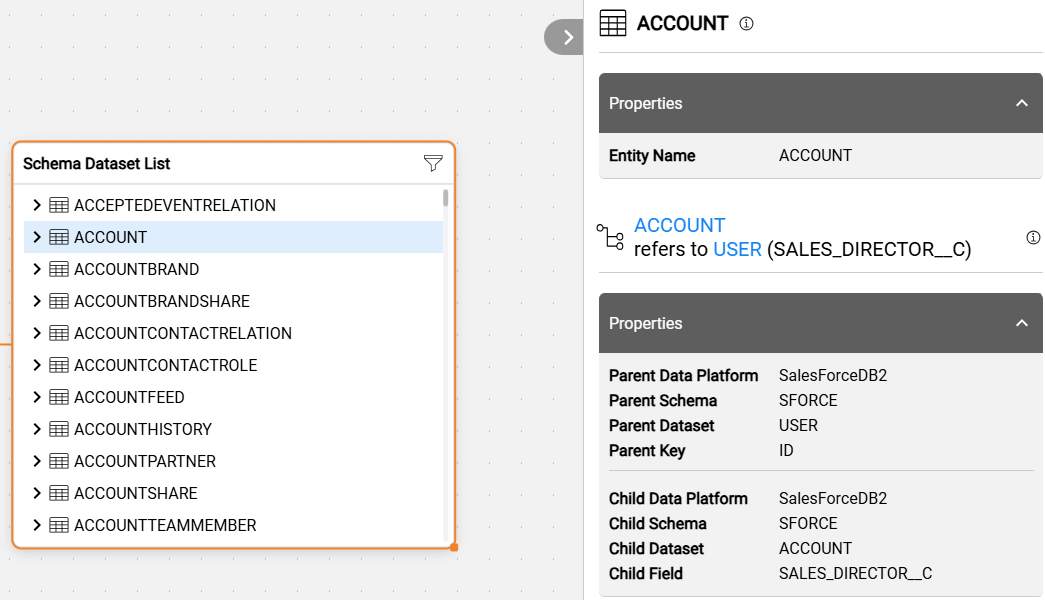Open the info icon beside the relationship description
Screen dimensions: 1045x600
coord(1033,237)
